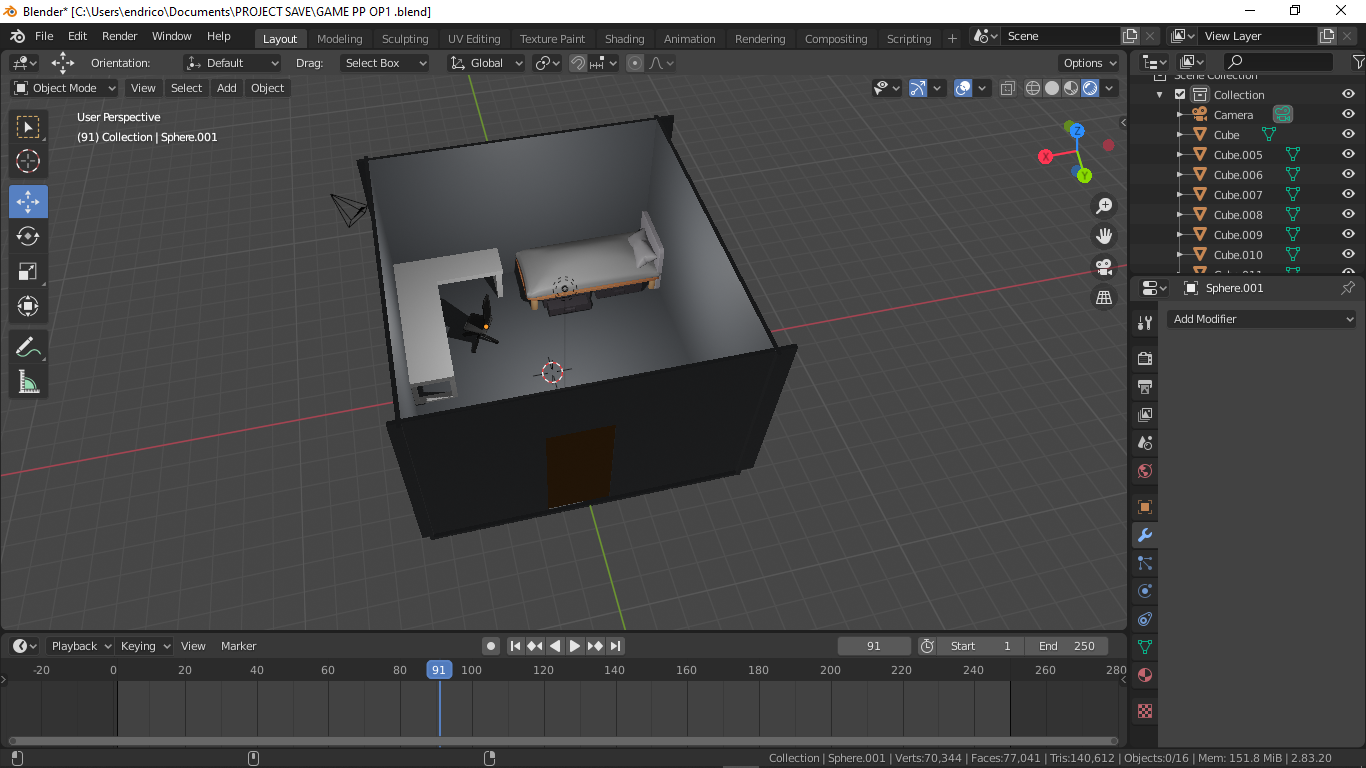Click the zoom magnifier viewport icon
The image size is (1366, 768).
click(x=1104, y=206)
